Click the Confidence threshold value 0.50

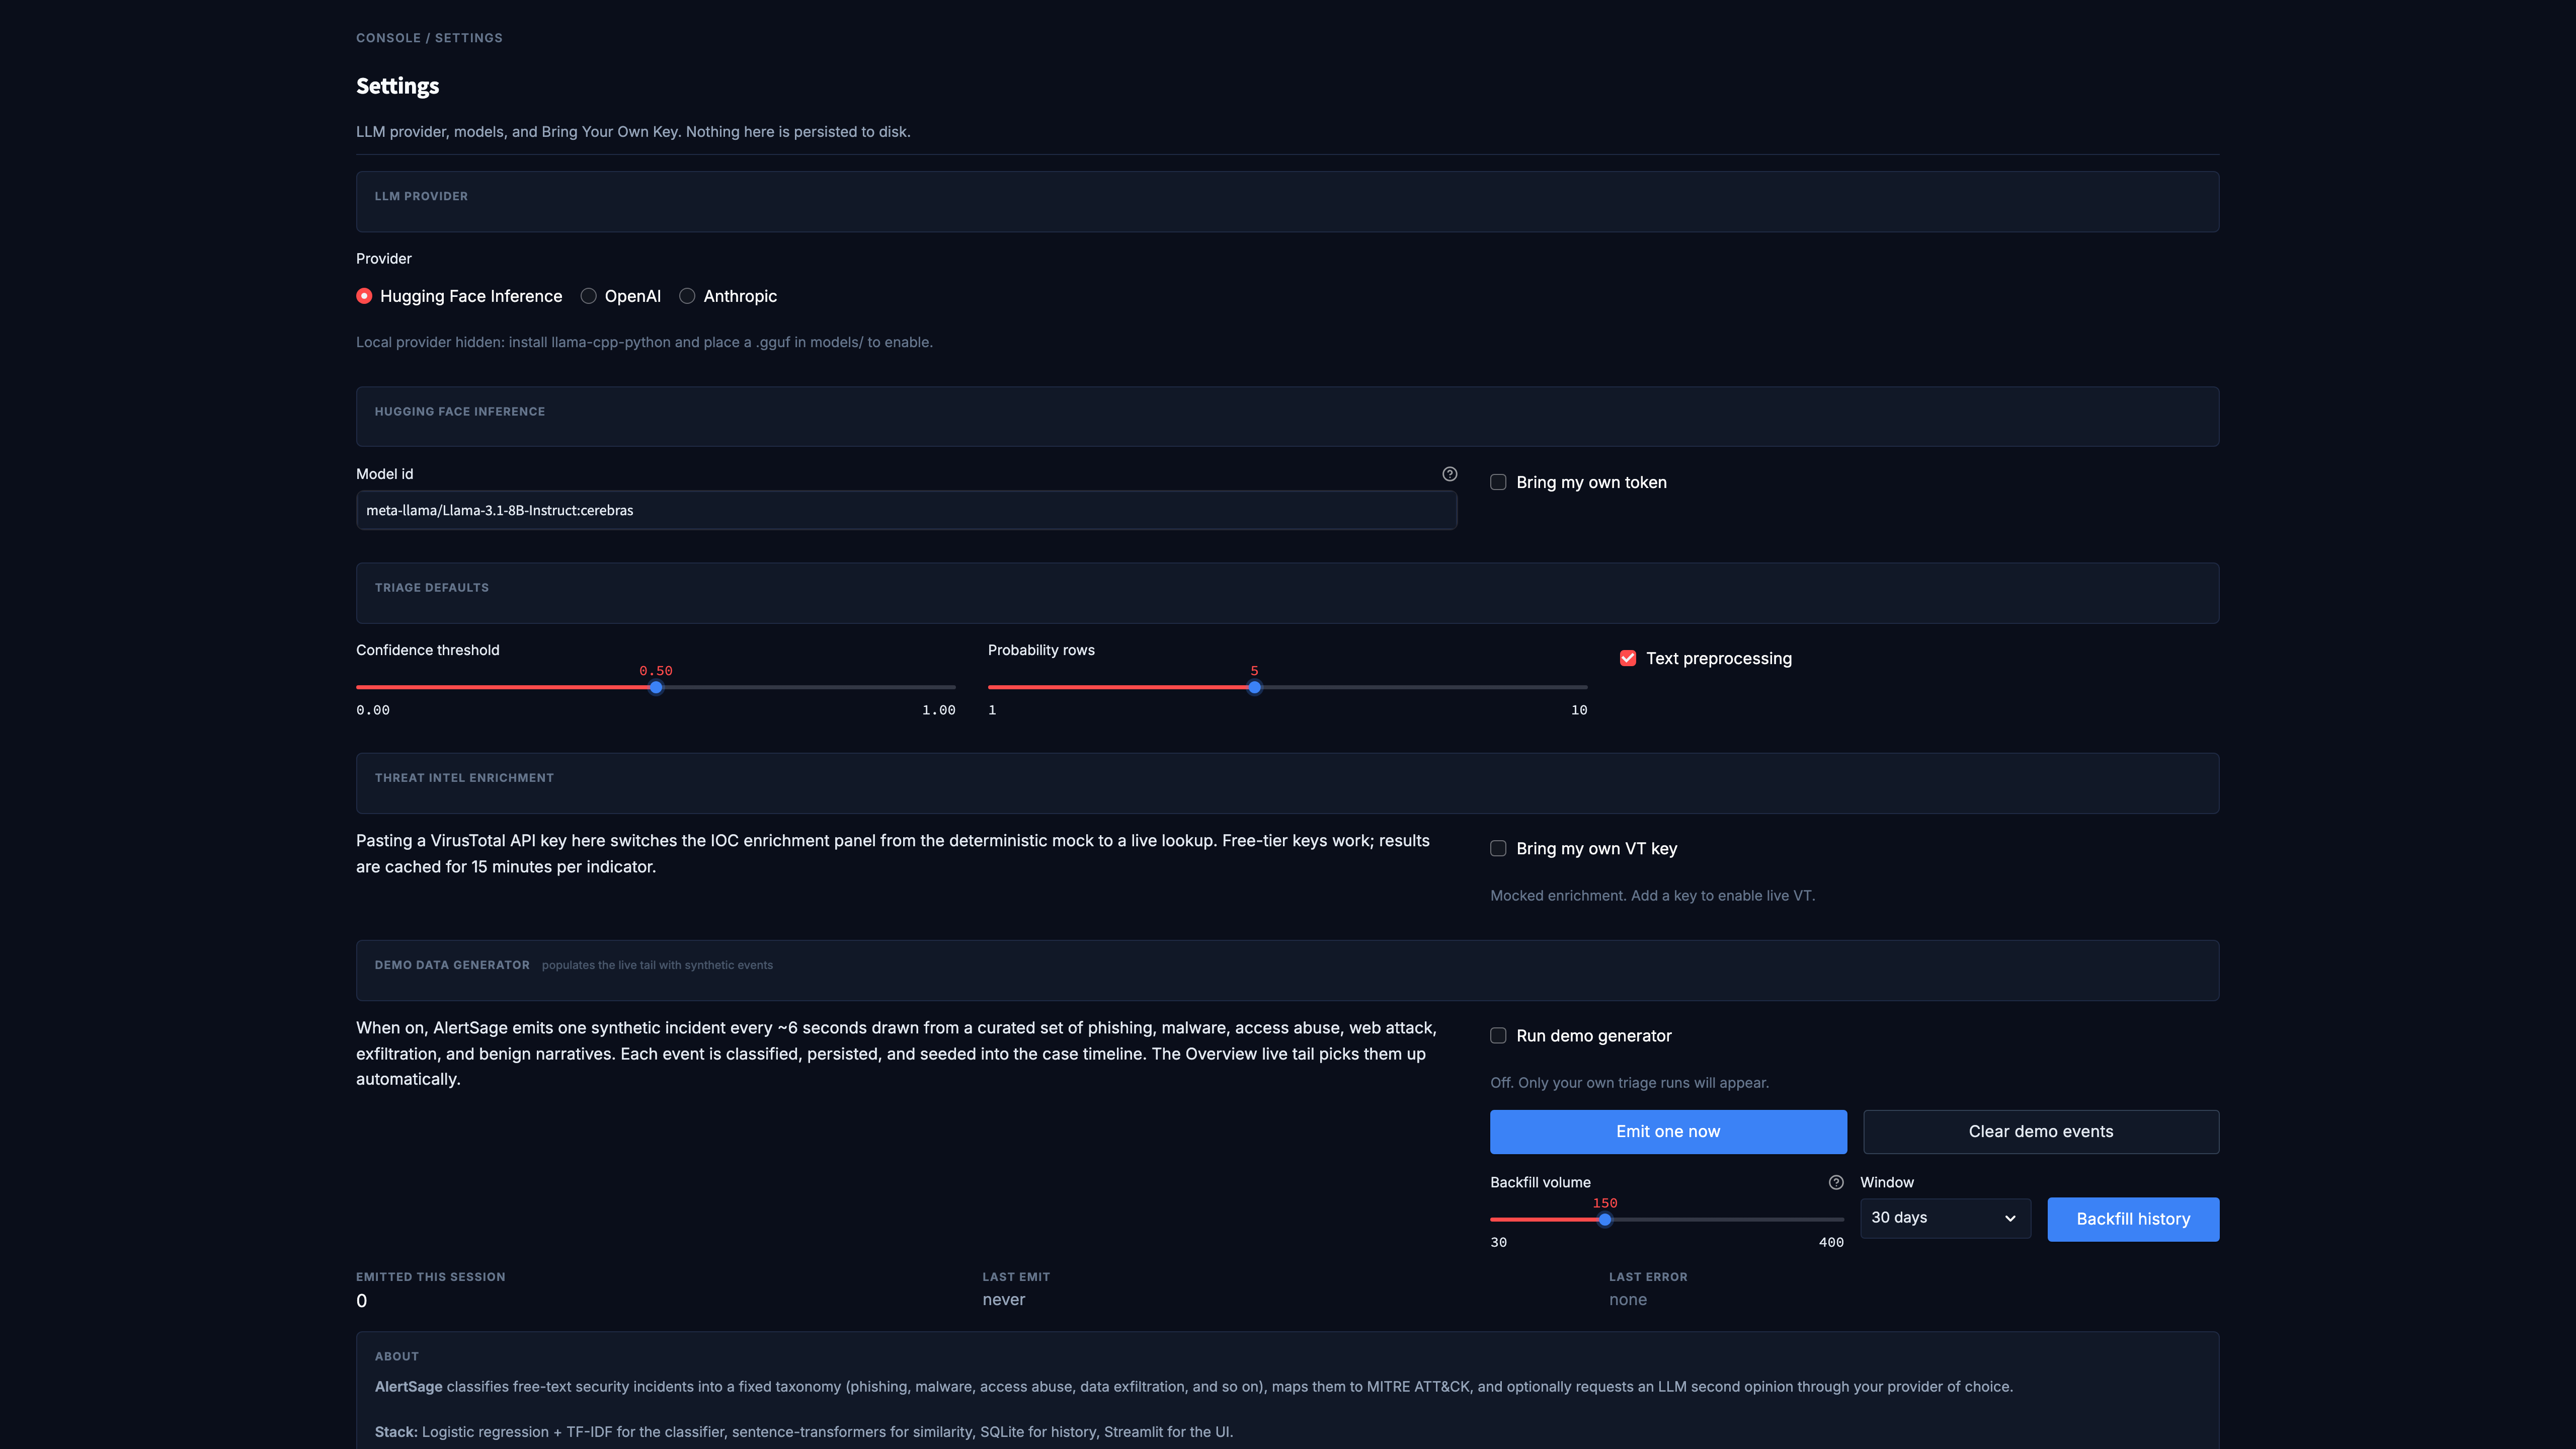[x=656, y=671]
